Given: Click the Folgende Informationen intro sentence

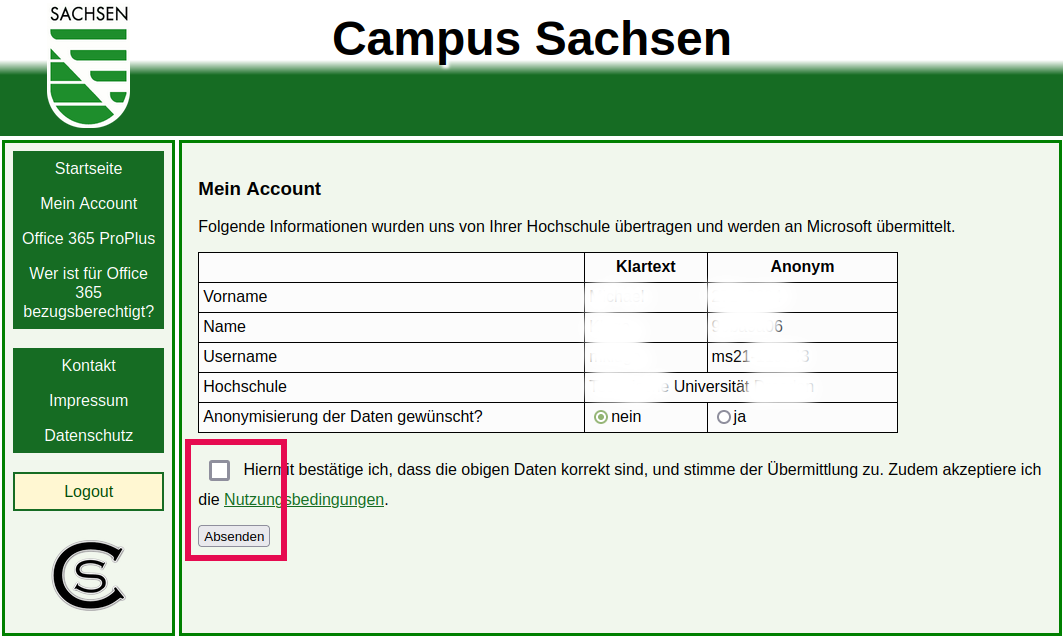Looking at the screenshot, I should point(576,226).
